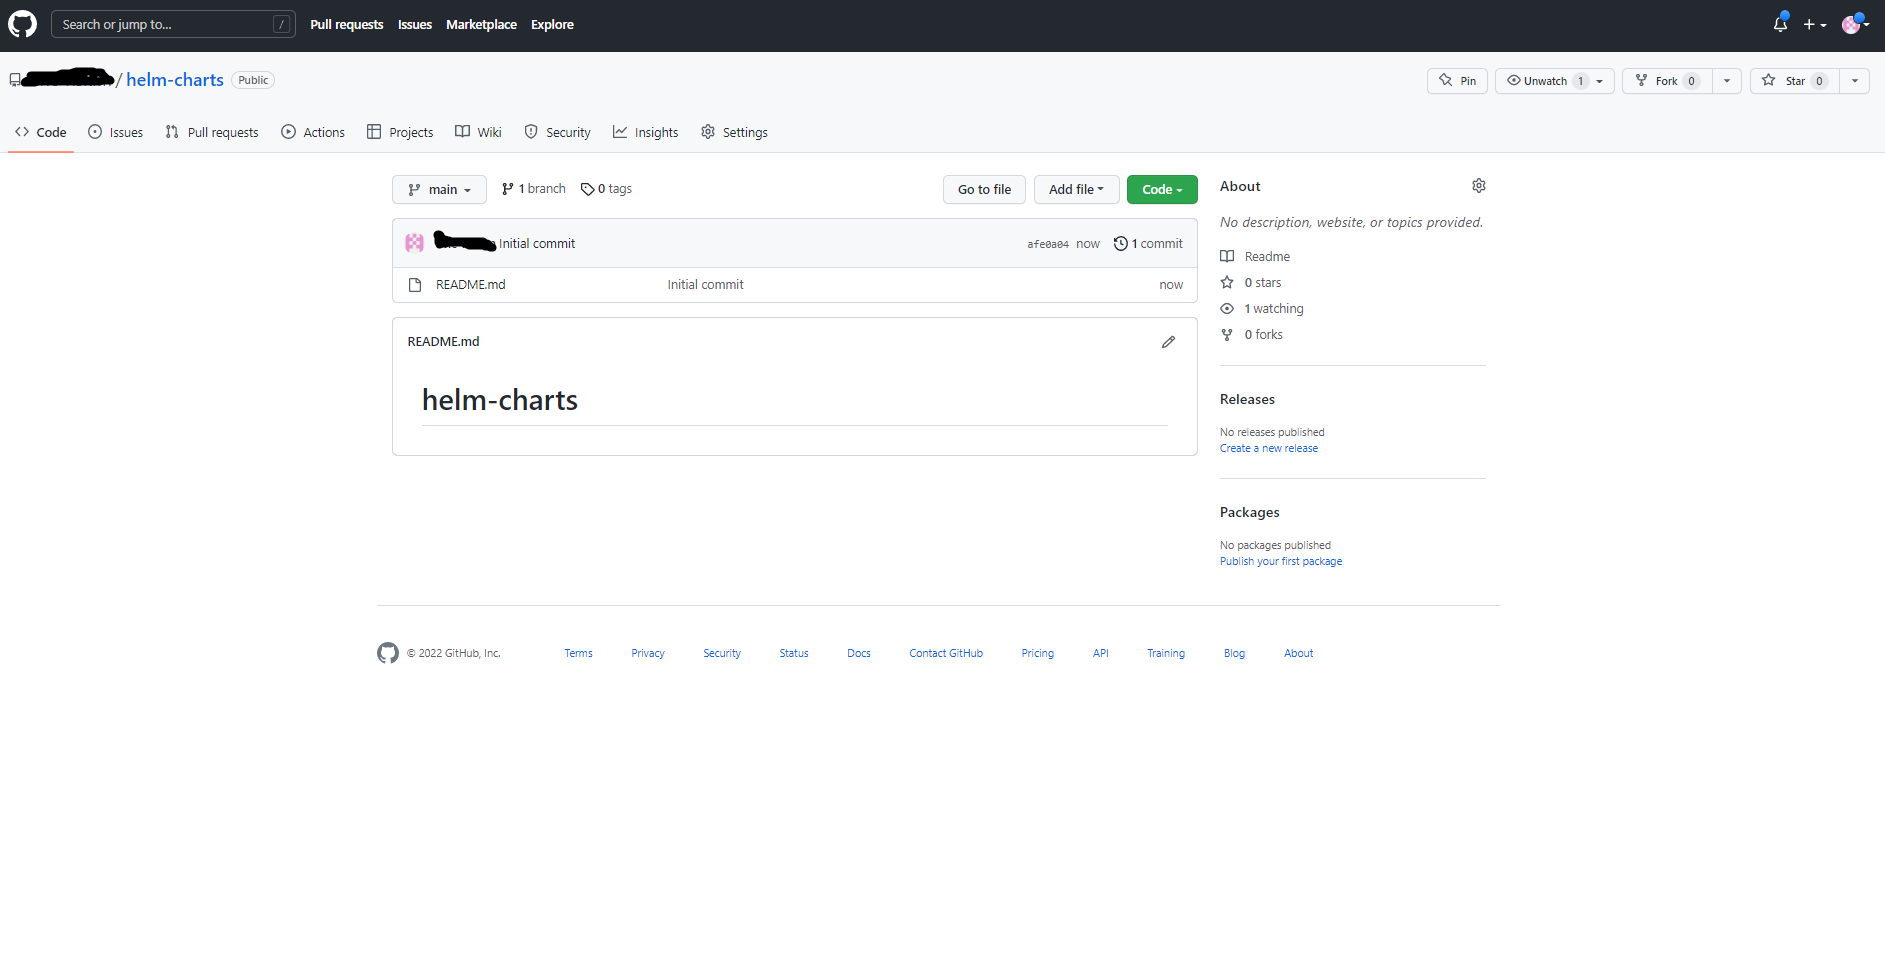Open GitHub home via Octocat logo
This screenshot has width=1885, height=960.
(22, 24)
